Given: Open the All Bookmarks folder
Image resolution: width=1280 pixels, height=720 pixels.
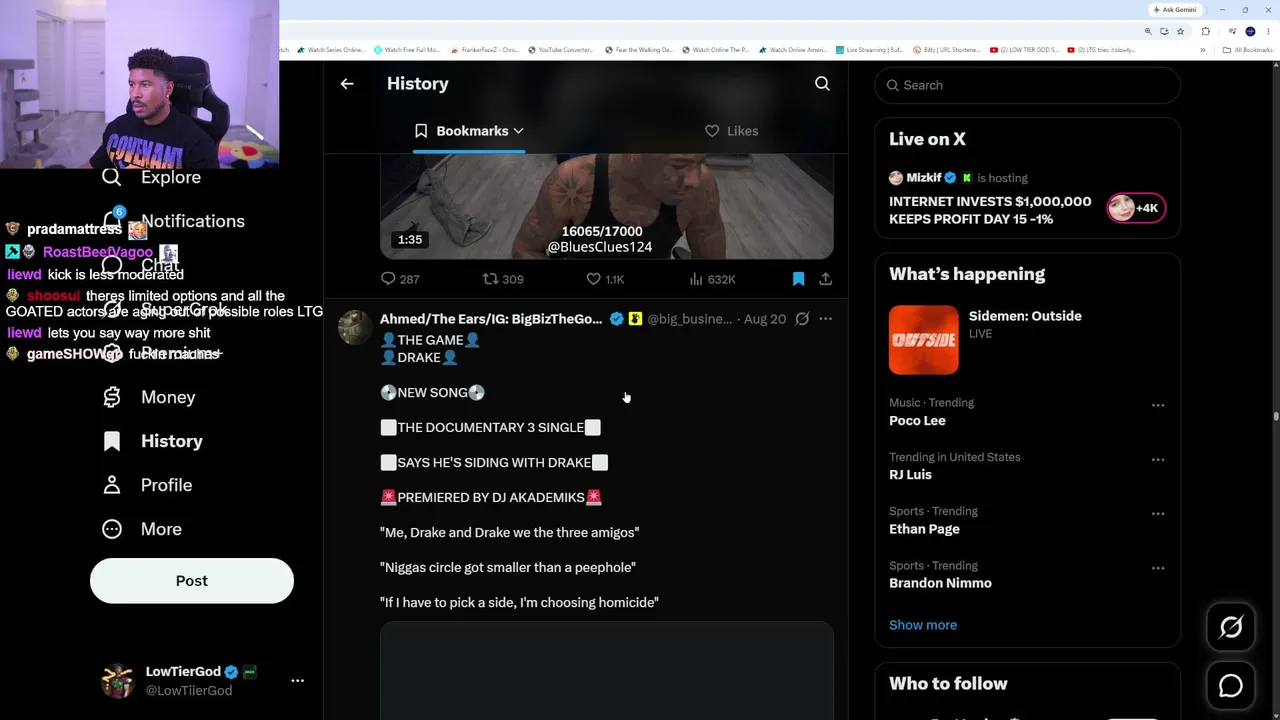Looking at the screenshot, I should pyautogui.click(x=1248, y=50).
